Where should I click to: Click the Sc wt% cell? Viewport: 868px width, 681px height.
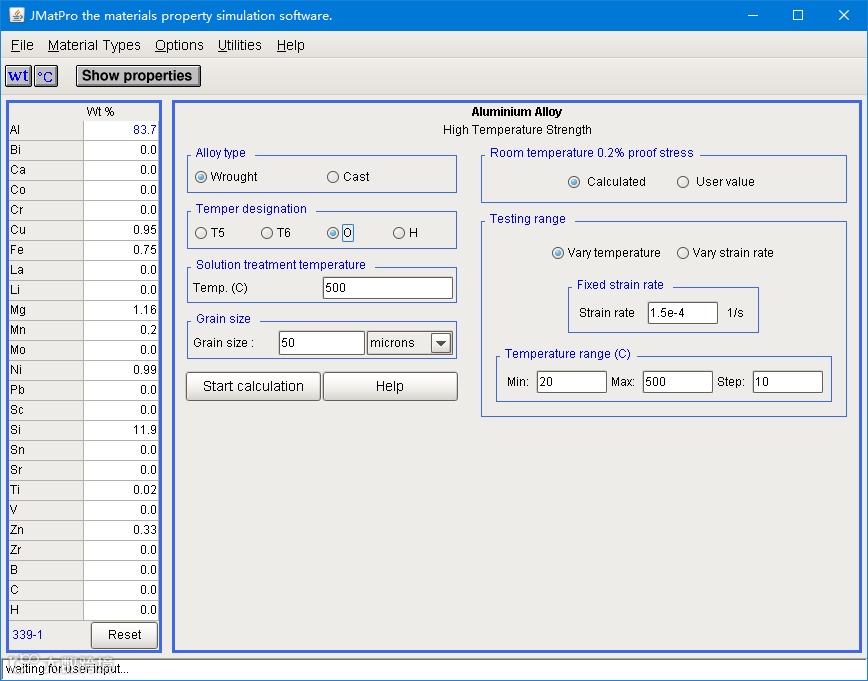[x=121, y=410]
